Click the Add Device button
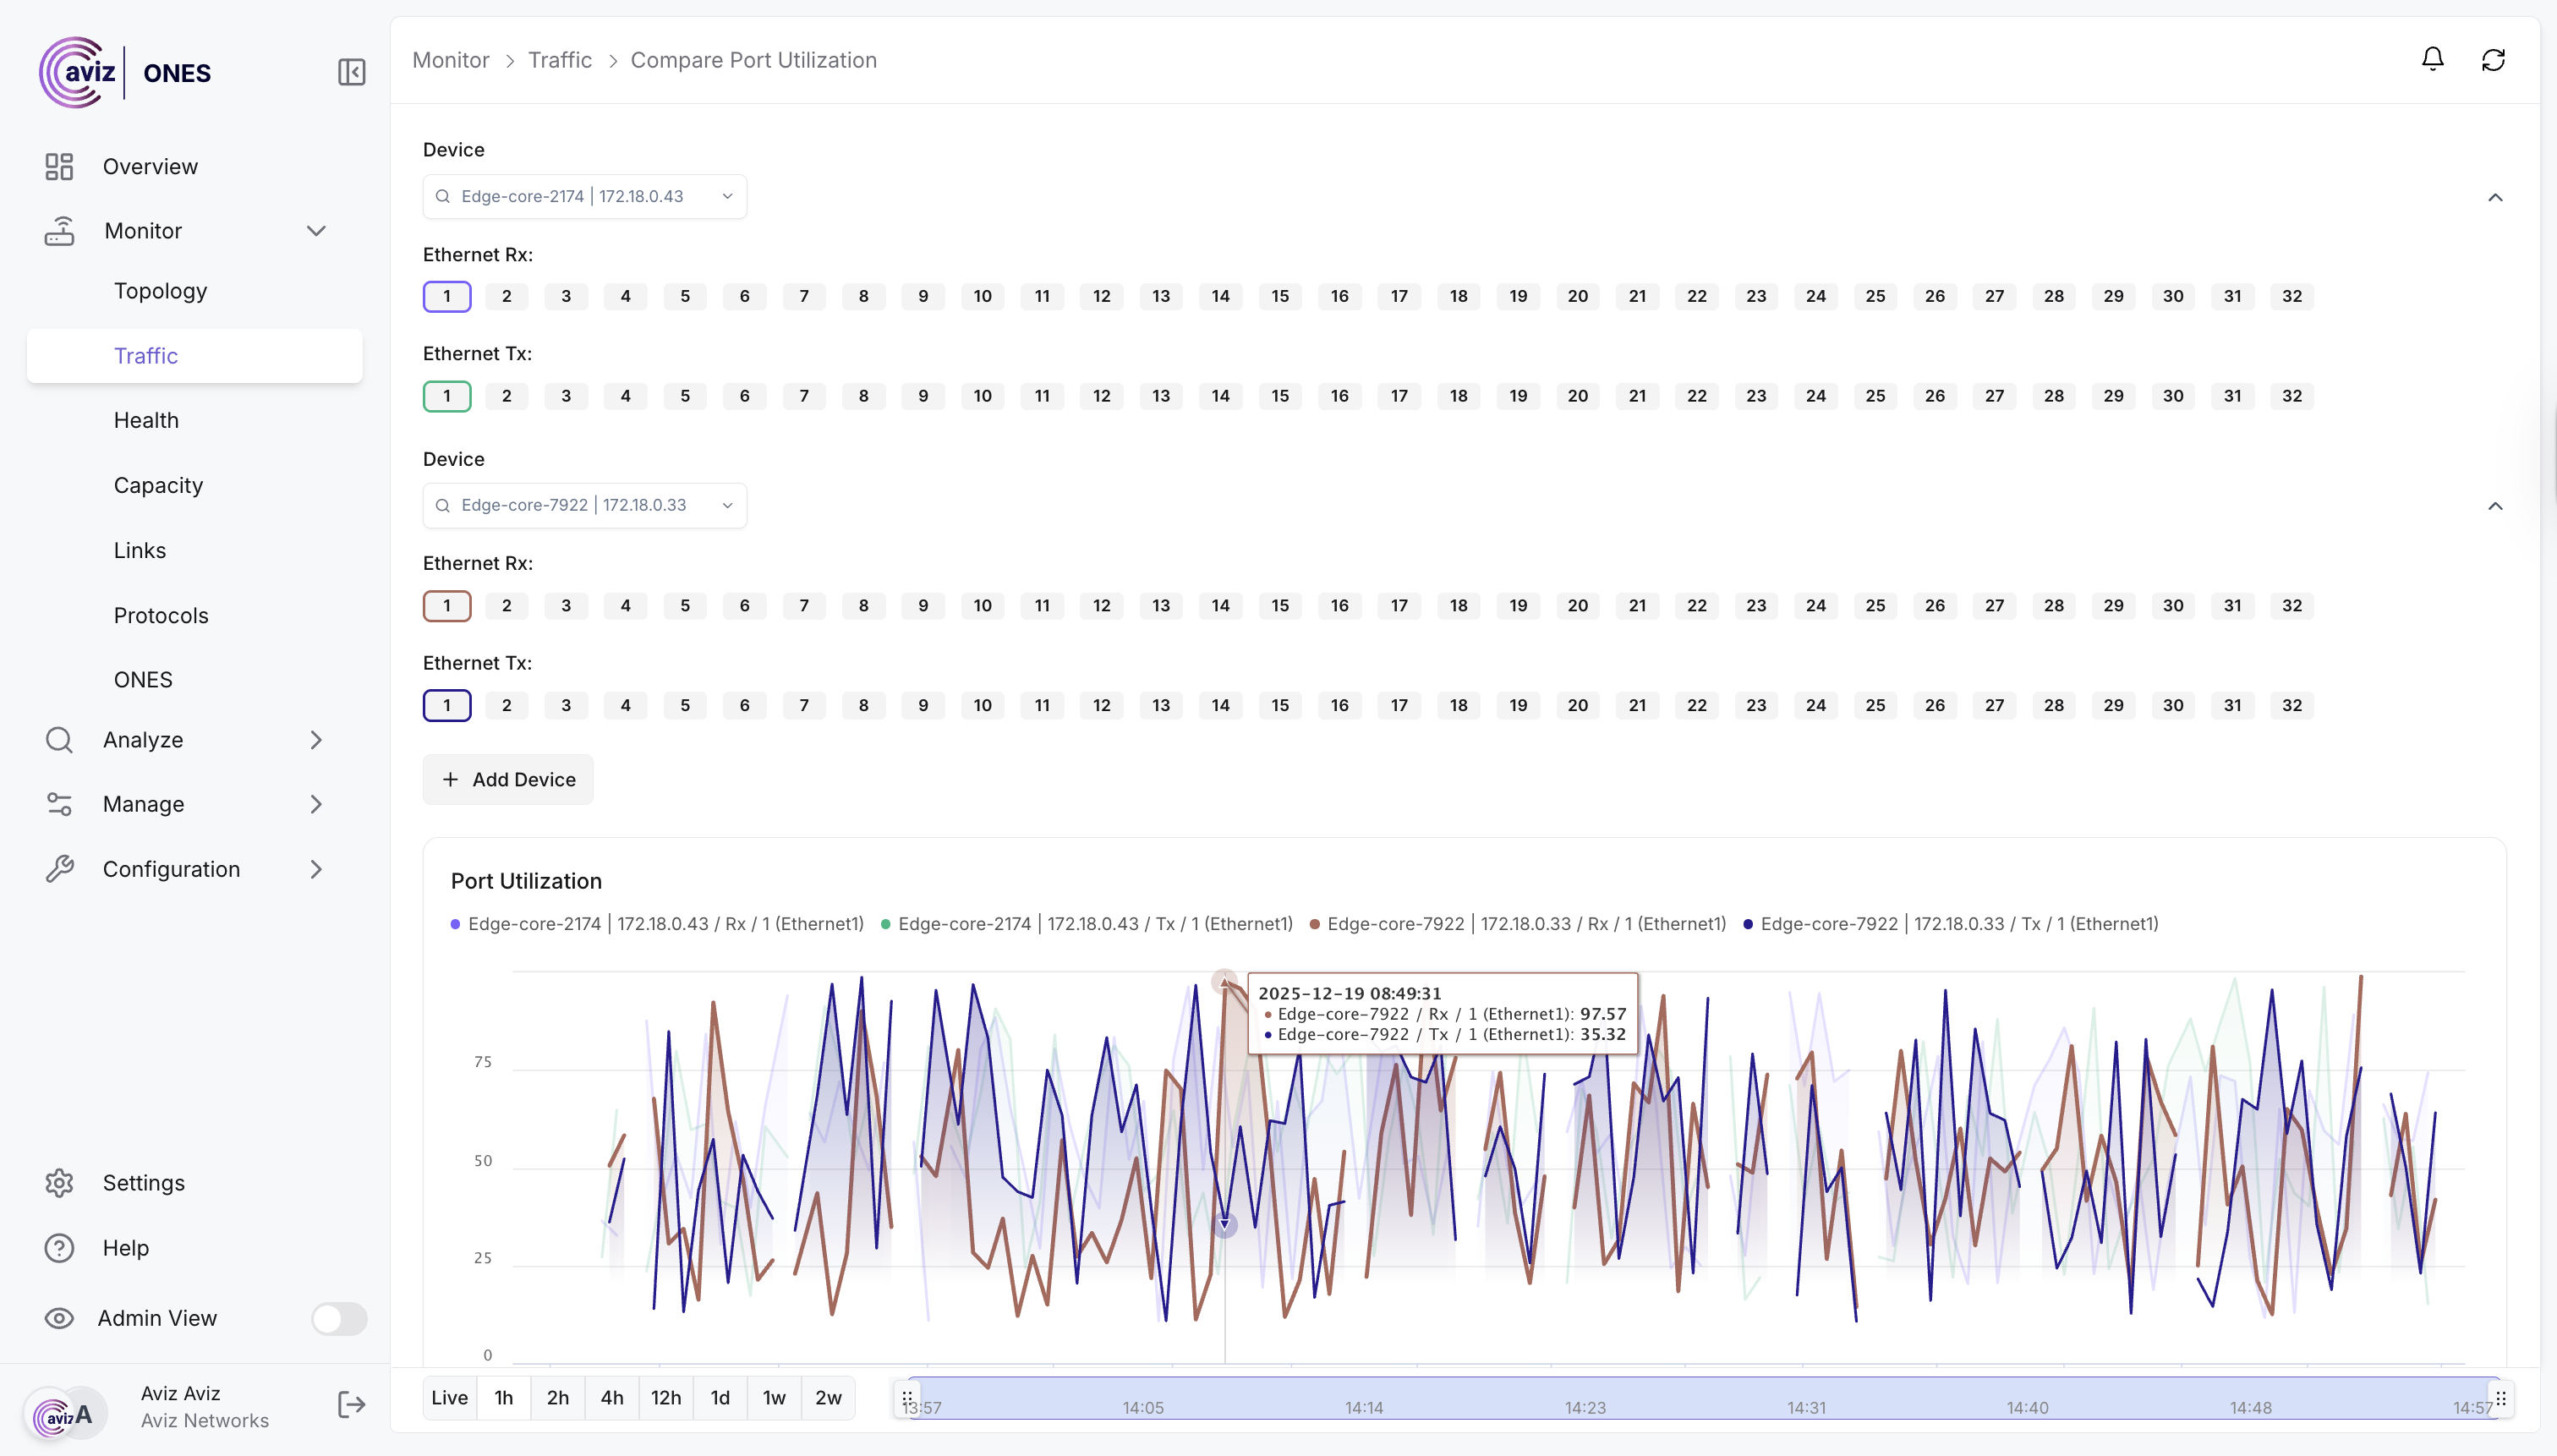 click(508, 780)
